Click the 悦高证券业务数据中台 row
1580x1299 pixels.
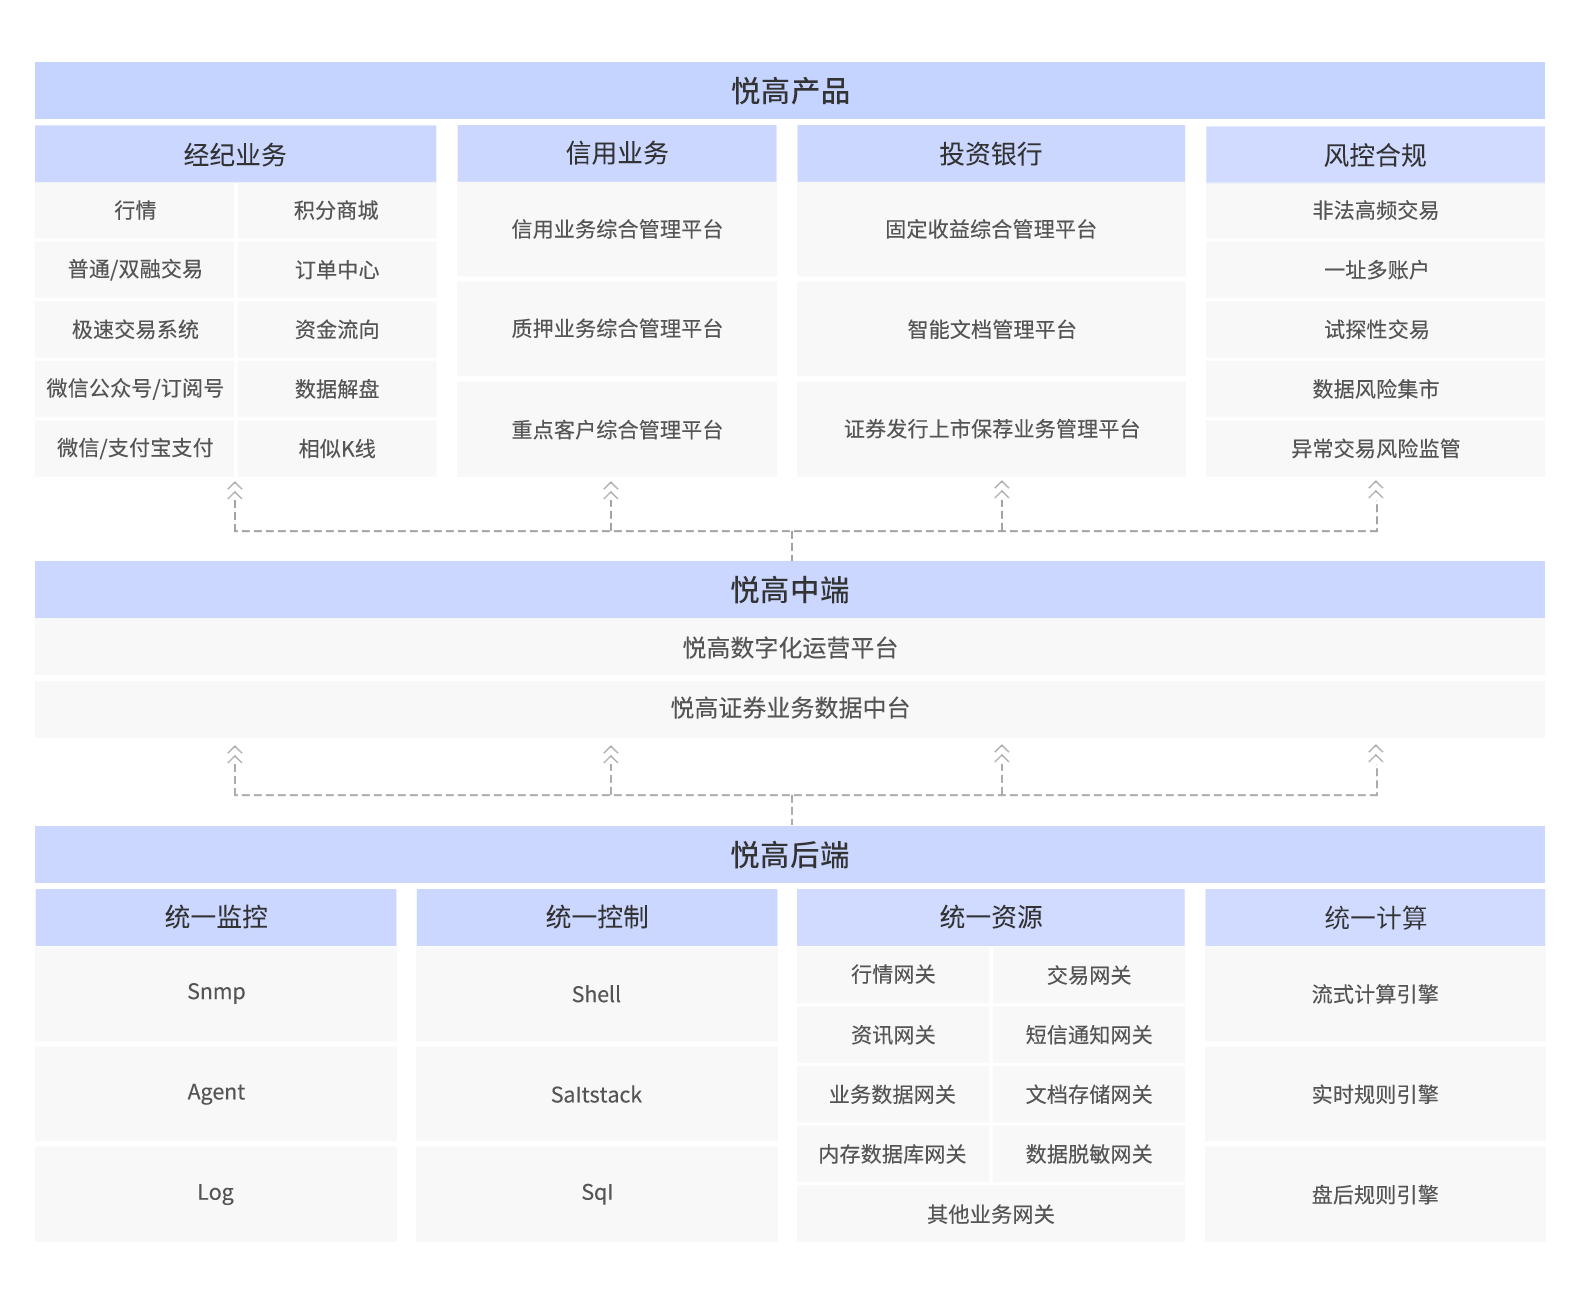[790, 709]
